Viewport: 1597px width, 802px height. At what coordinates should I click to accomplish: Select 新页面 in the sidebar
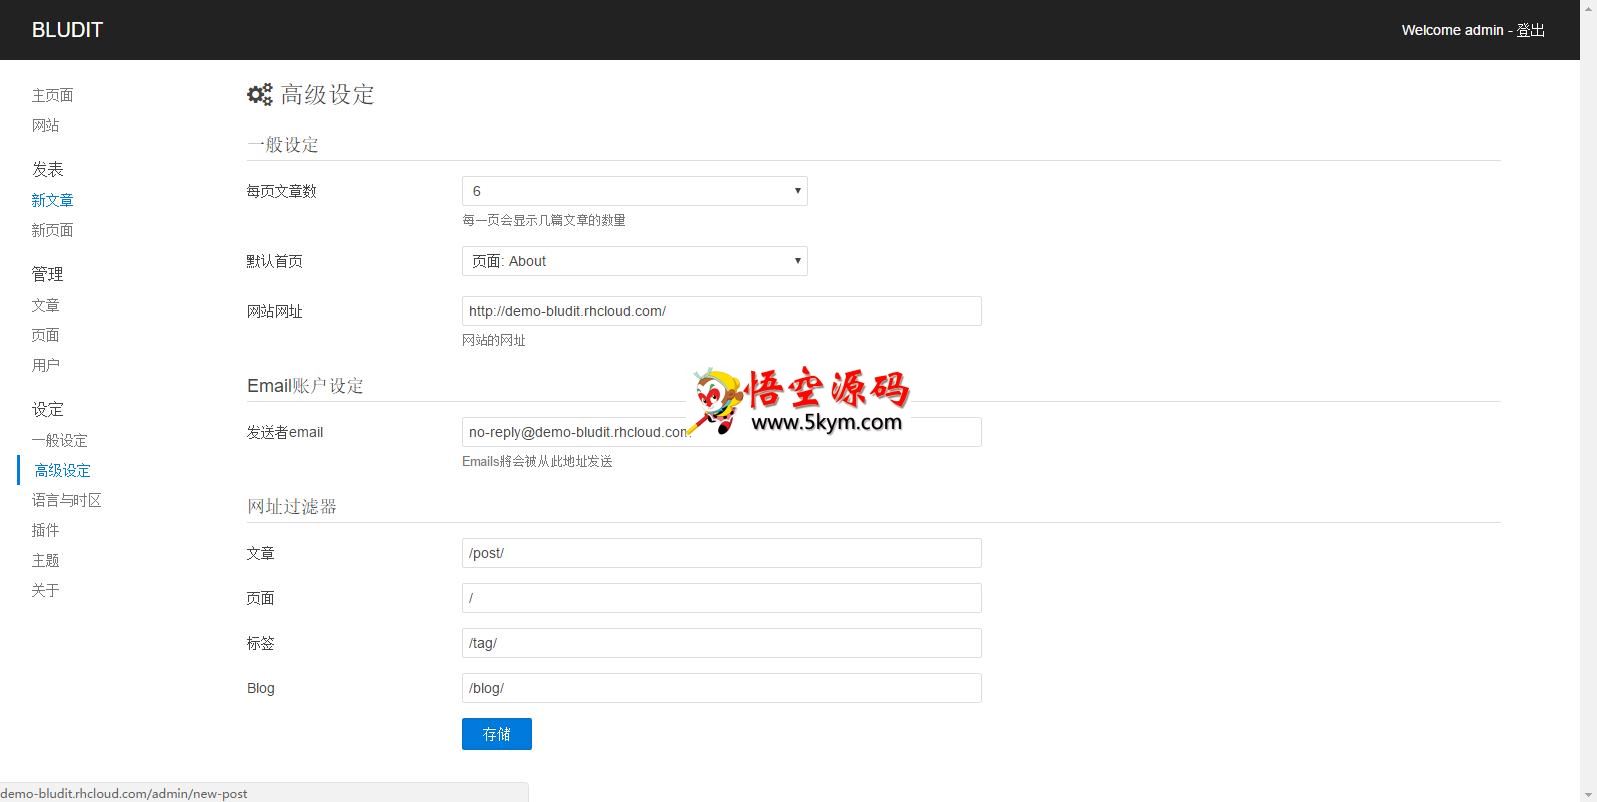[52, 230]
